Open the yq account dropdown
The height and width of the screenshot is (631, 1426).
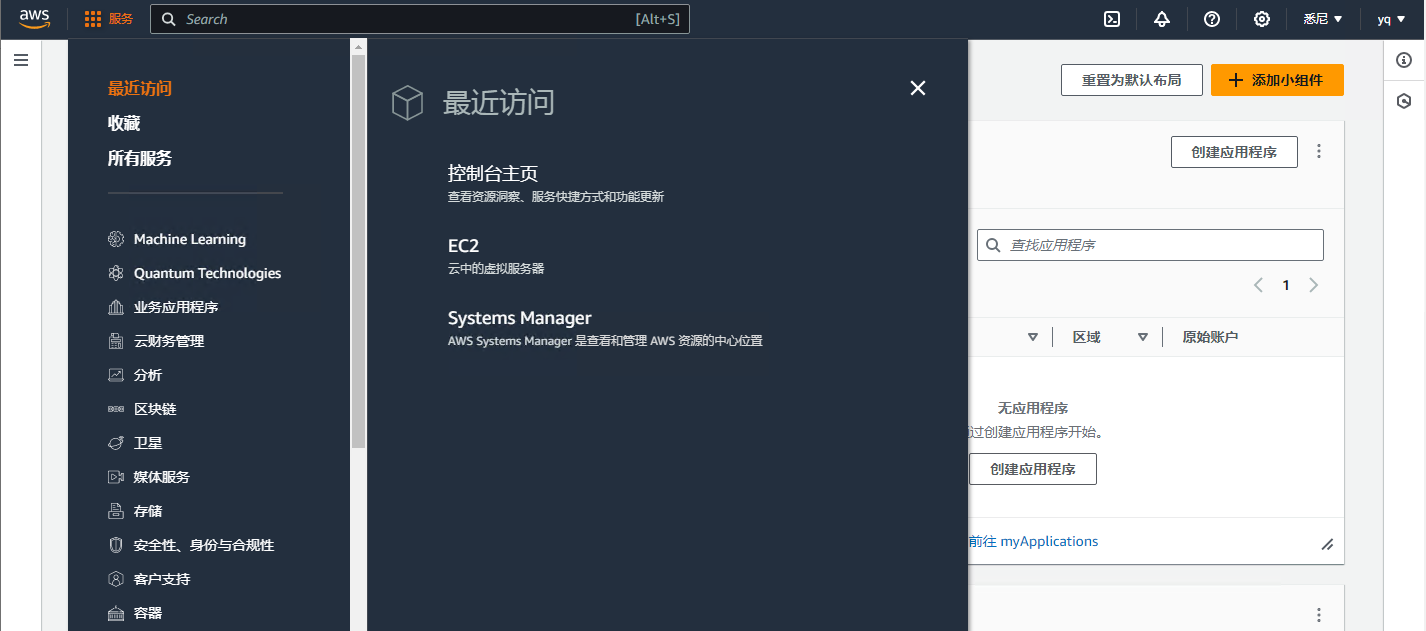[x=1390, y=19]
